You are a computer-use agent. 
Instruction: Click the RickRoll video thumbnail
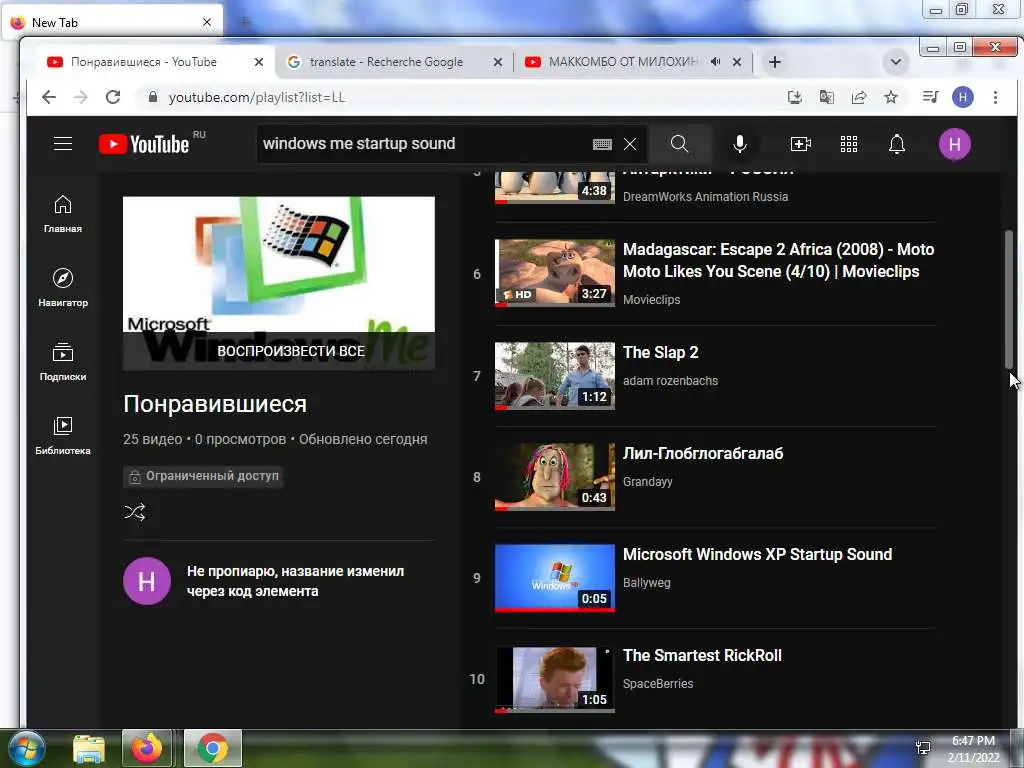coord(554,679)
